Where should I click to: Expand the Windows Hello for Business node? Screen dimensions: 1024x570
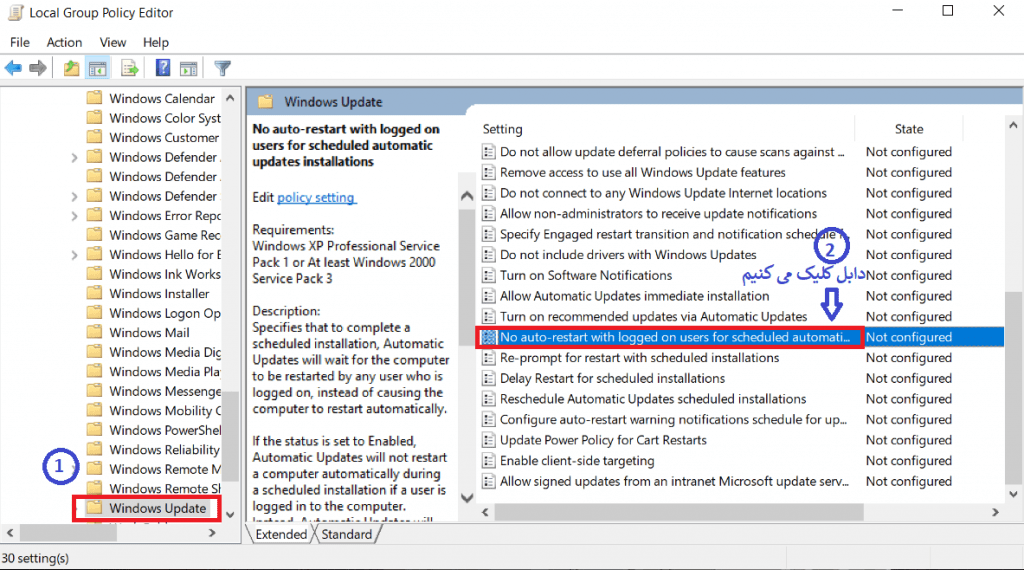point(74,255)
